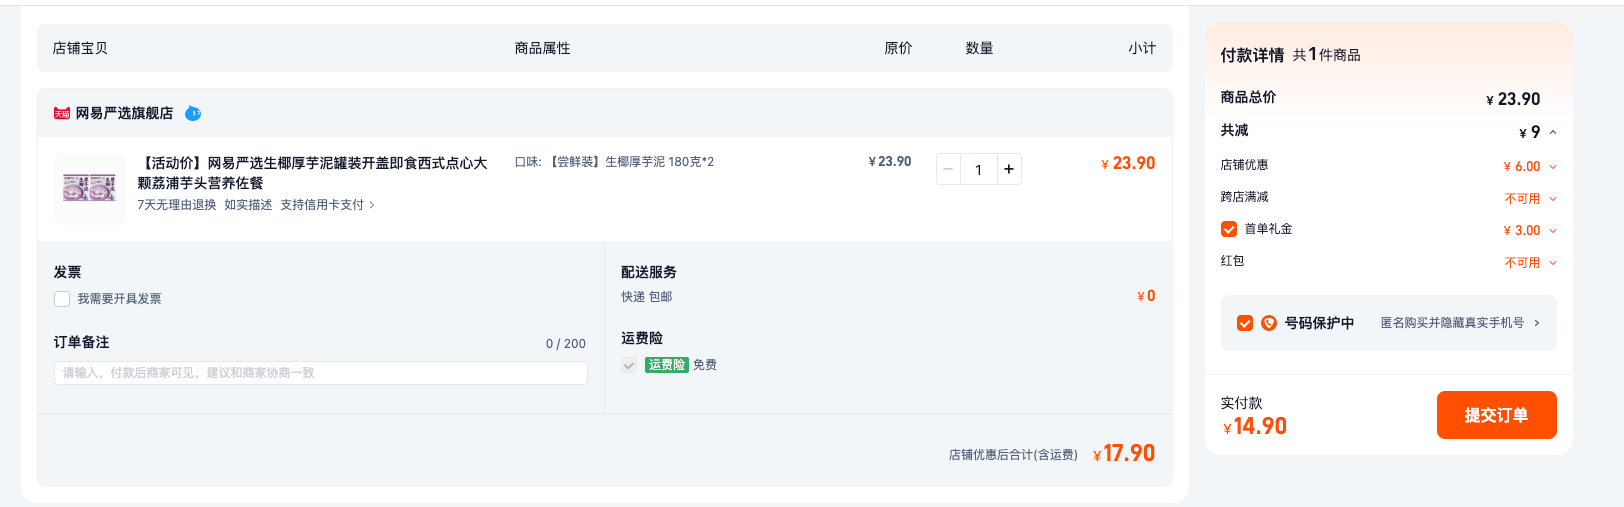The height and width of the screenshot is (507, 1624).
Task: Check the invoice request checkbox
Action: pos(62,299)
